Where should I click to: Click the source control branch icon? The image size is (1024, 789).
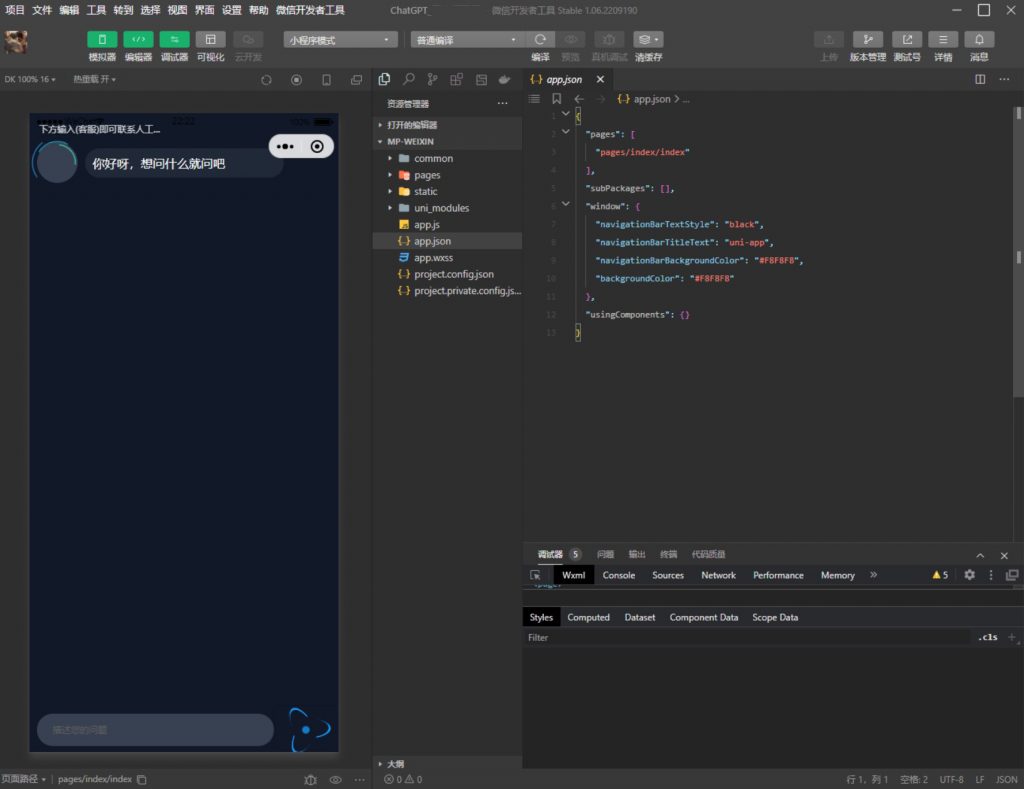(x=432, y=79)
